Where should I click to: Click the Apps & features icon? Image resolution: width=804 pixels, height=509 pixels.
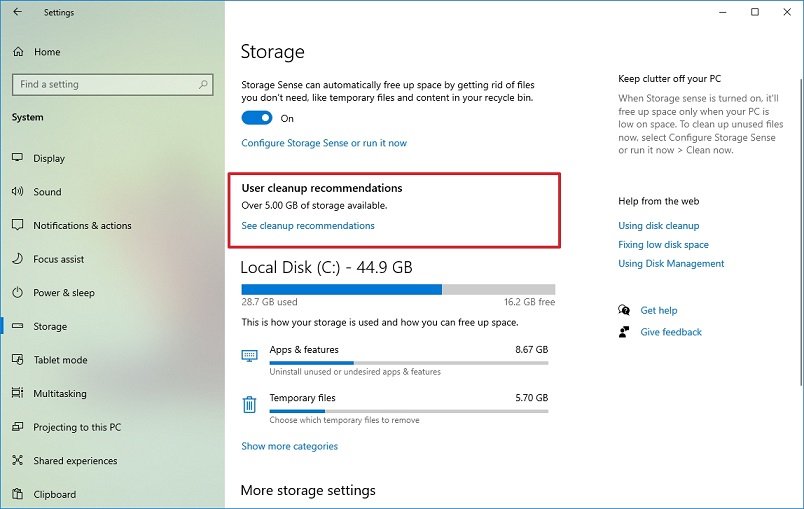[x=249, y=356]
